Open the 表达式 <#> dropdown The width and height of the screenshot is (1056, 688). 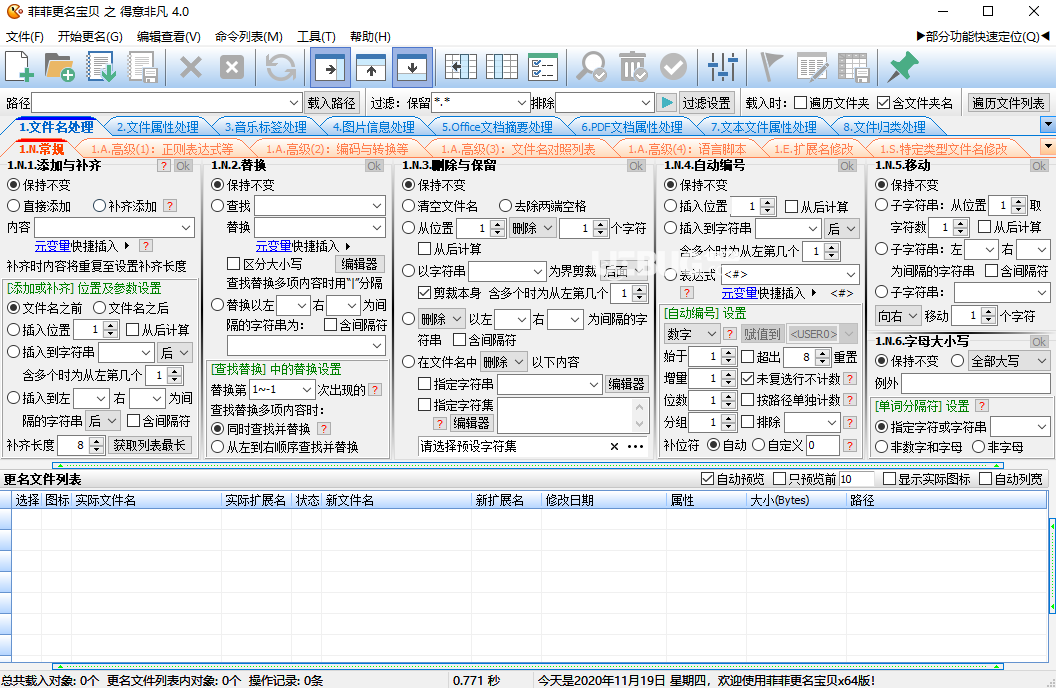click(851, 275)
